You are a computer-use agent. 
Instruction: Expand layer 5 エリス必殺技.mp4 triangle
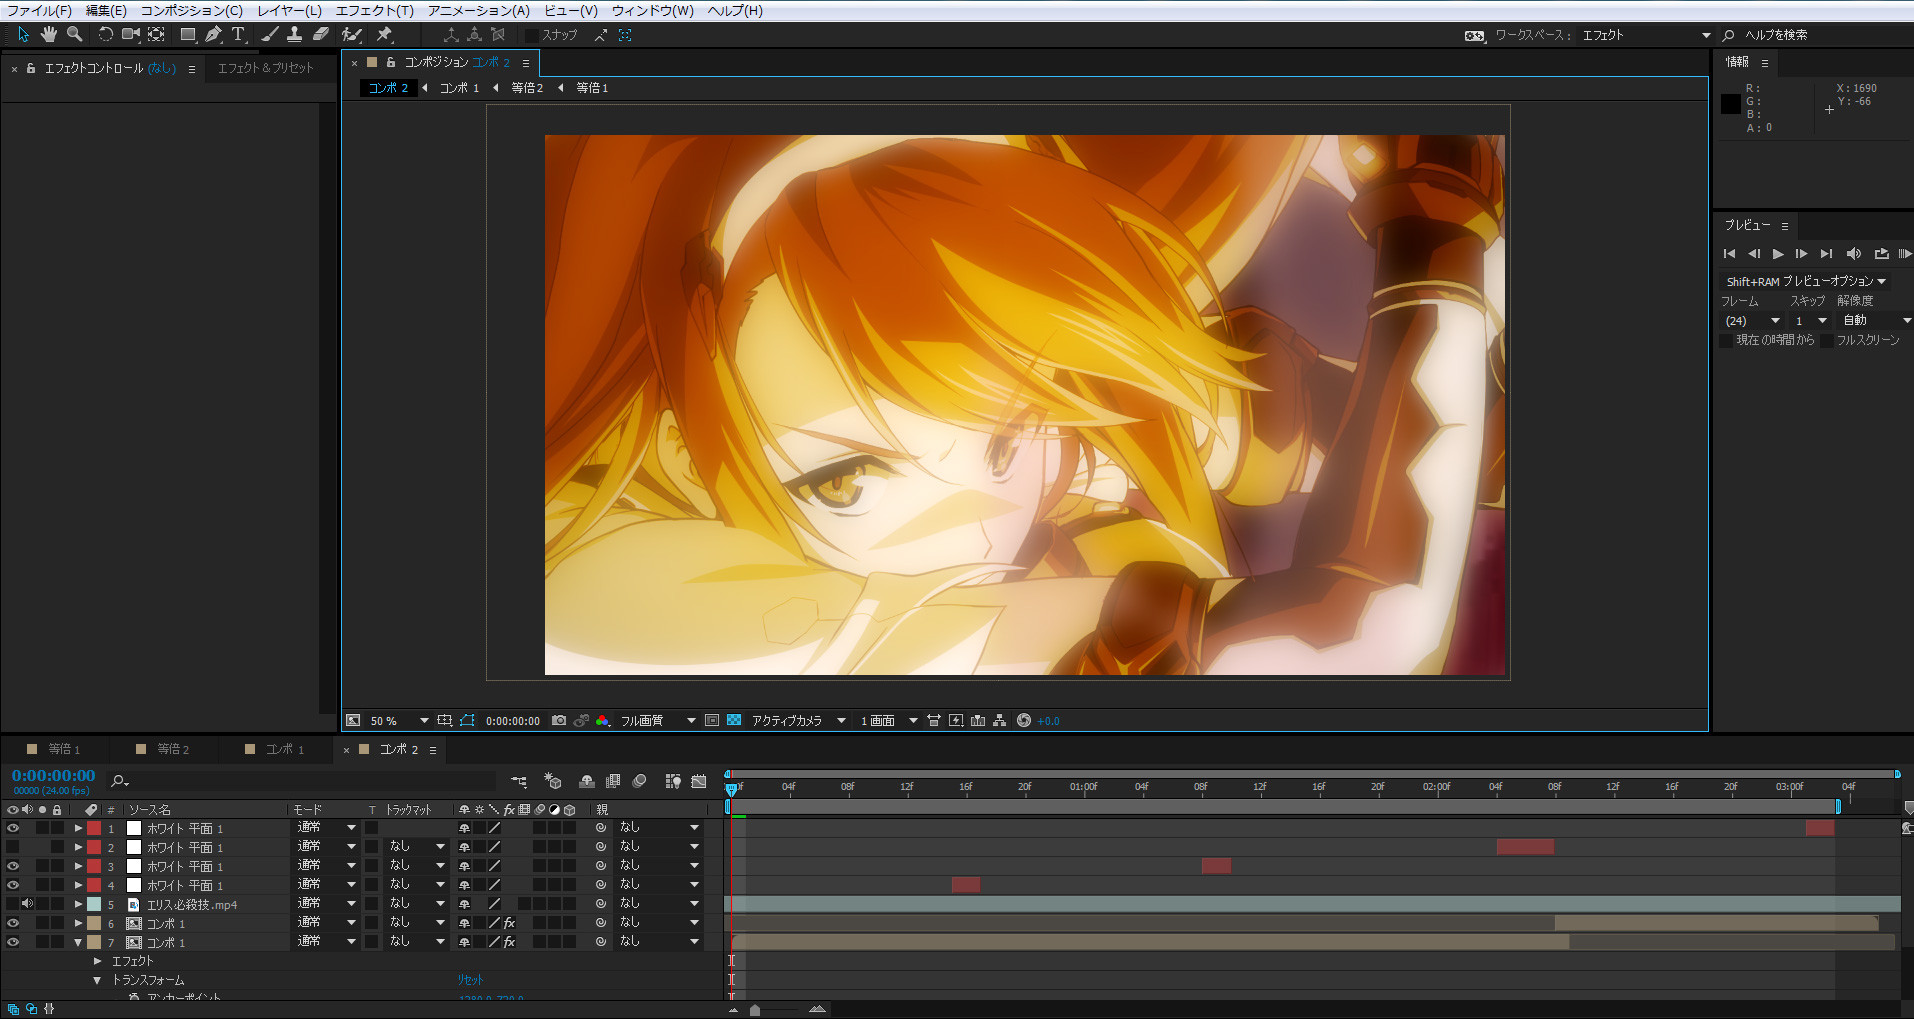[78, 904]
